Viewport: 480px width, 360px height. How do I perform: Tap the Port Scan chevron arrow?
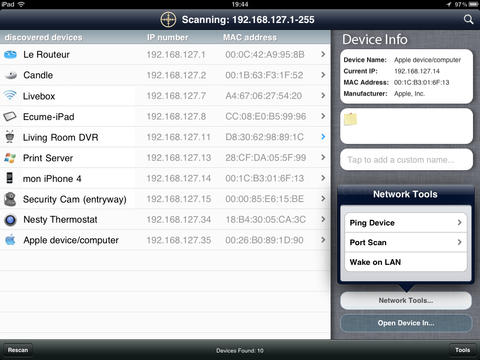tap(460, 242)
